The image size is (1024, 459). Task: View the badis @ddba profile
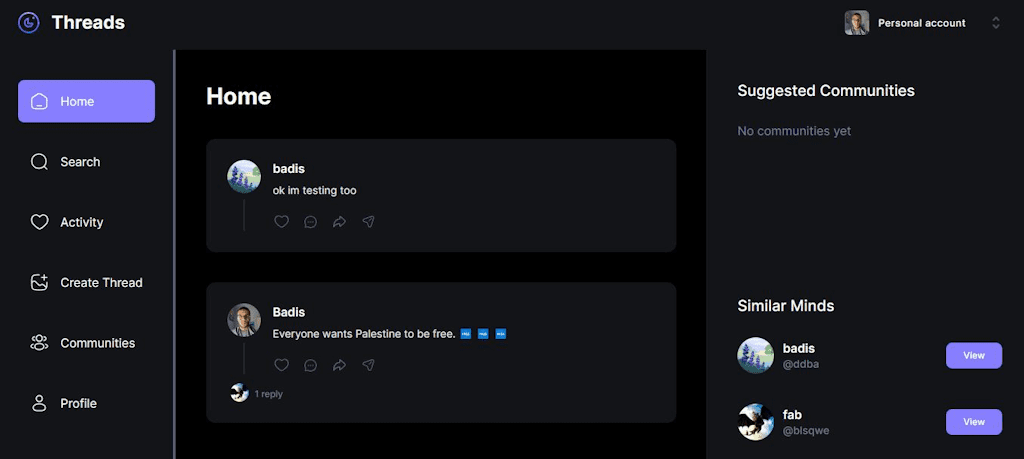(974, 356)
